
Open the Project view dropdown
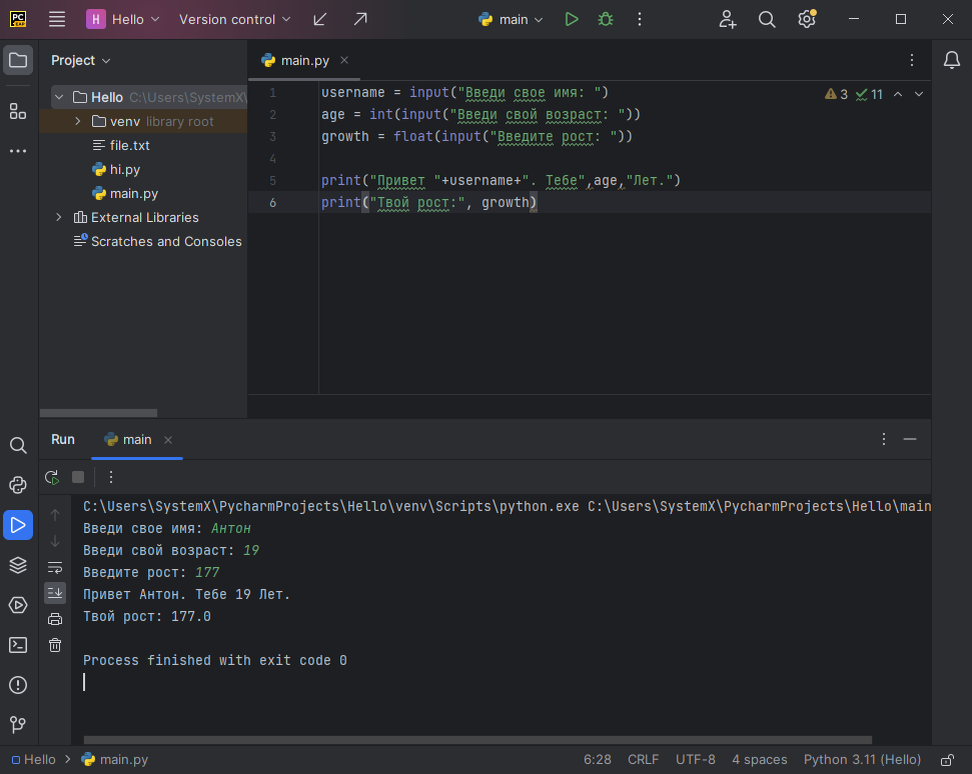click(81, 60)
